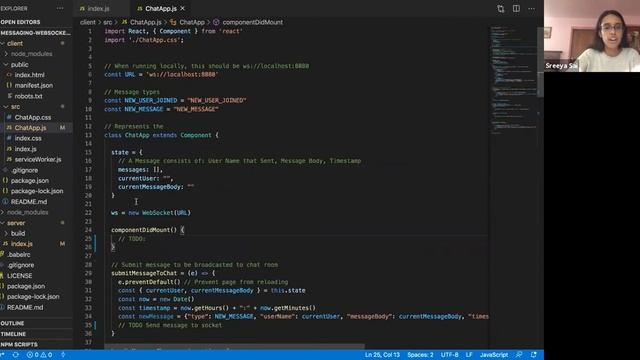
Task: Switch to the index.js editor tab
Action: click(98, 8)
